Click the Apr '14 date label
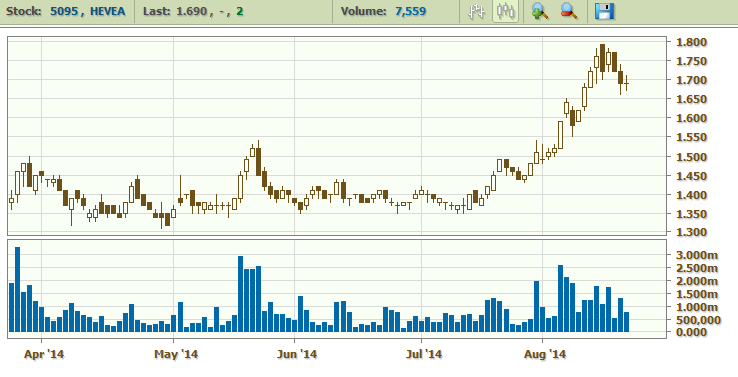The image size is (738, 377). (x=44, y=354)
